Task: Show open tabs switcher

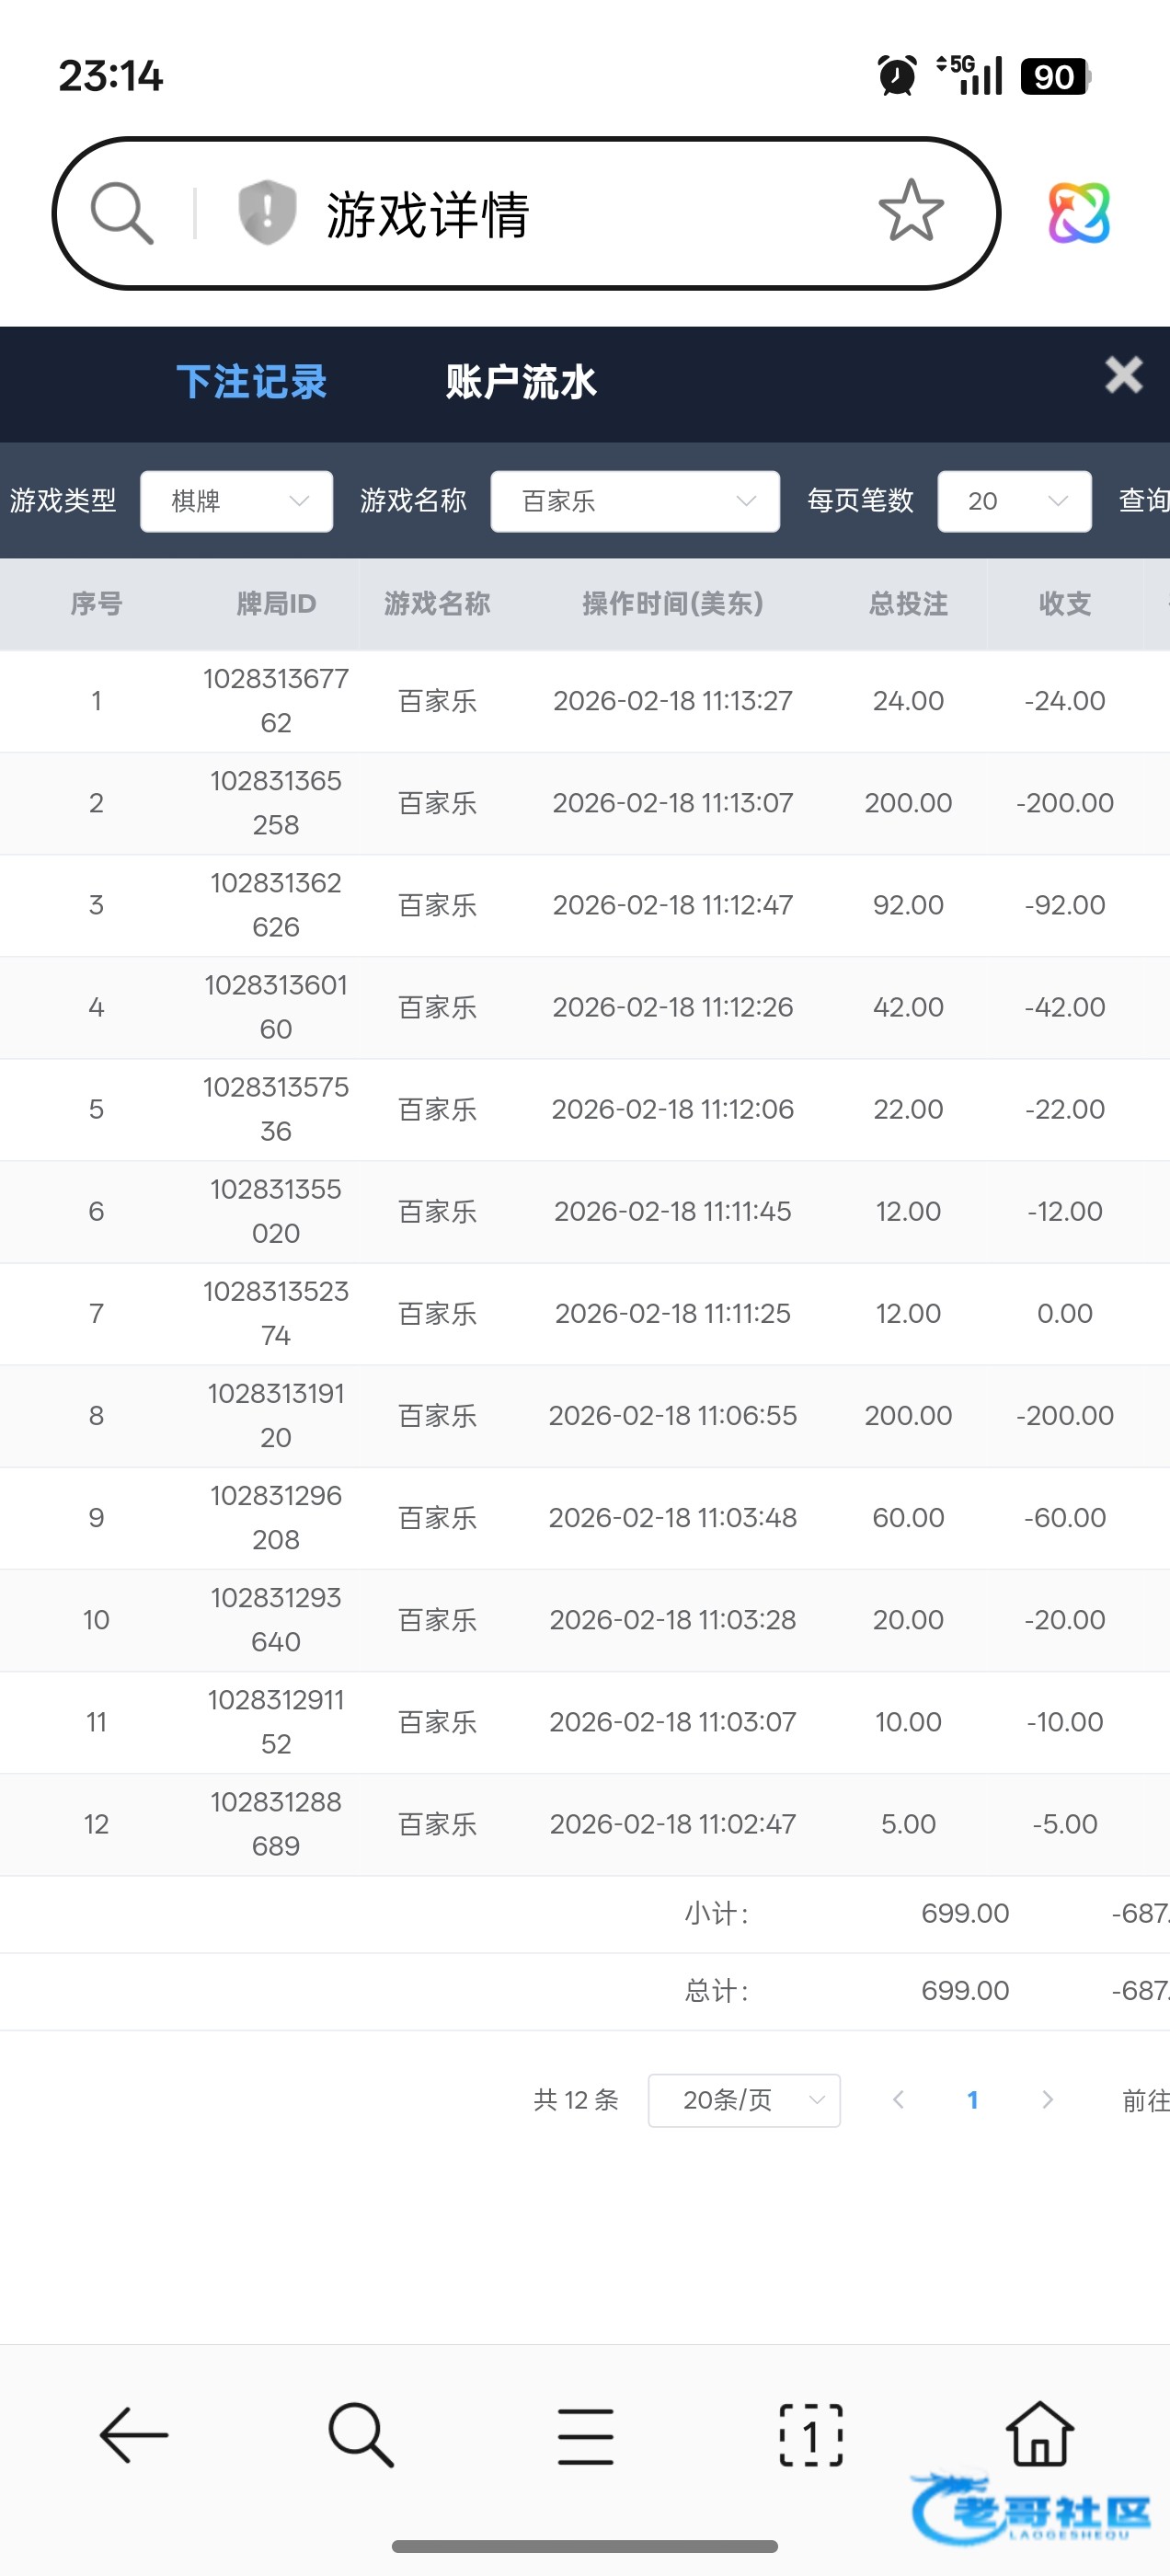Action: [x=811, y=2435]
